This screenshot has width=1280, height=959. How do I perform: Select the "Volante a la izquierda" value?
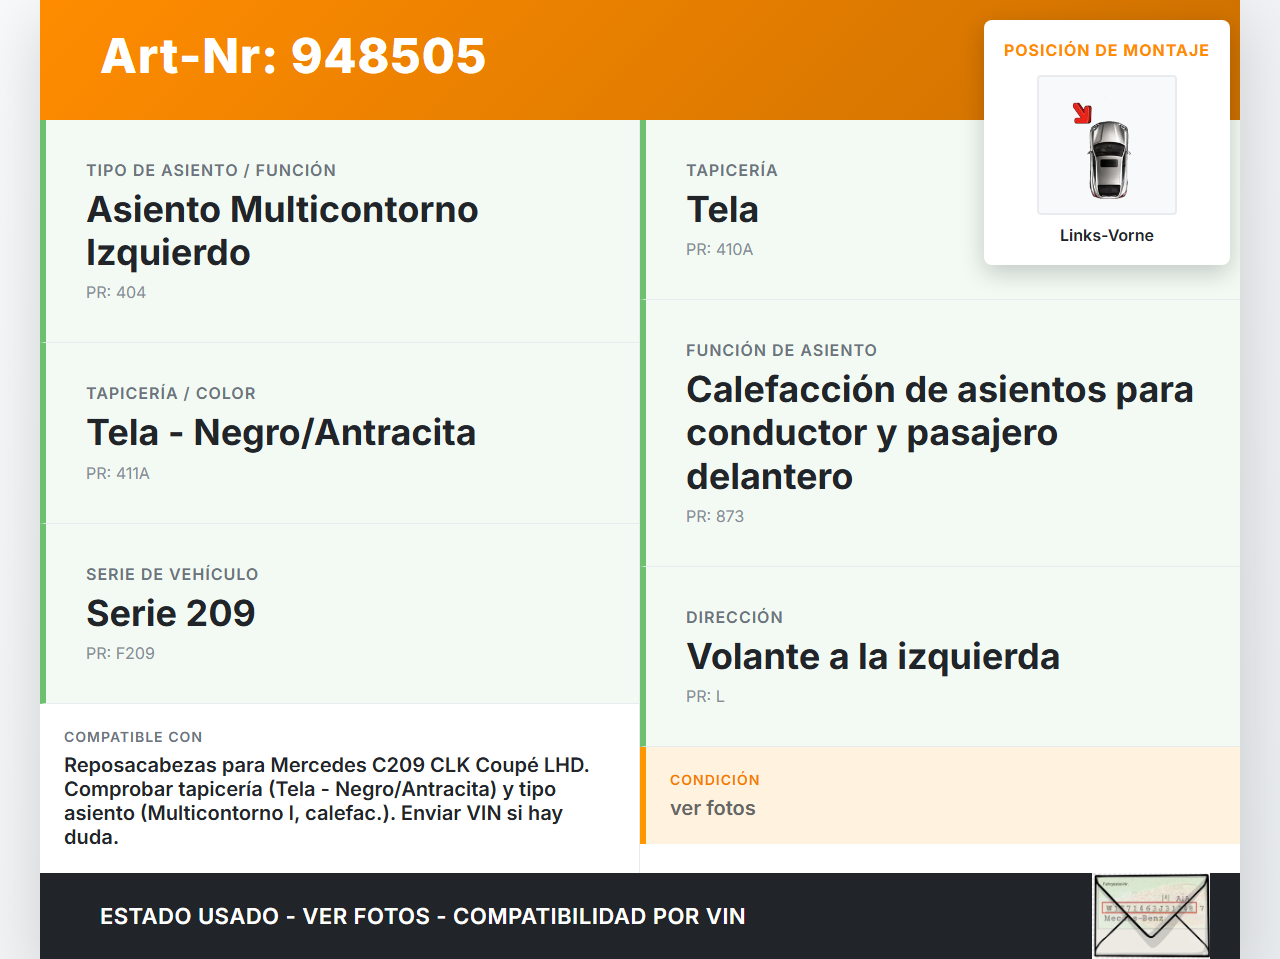pos(873,657)
